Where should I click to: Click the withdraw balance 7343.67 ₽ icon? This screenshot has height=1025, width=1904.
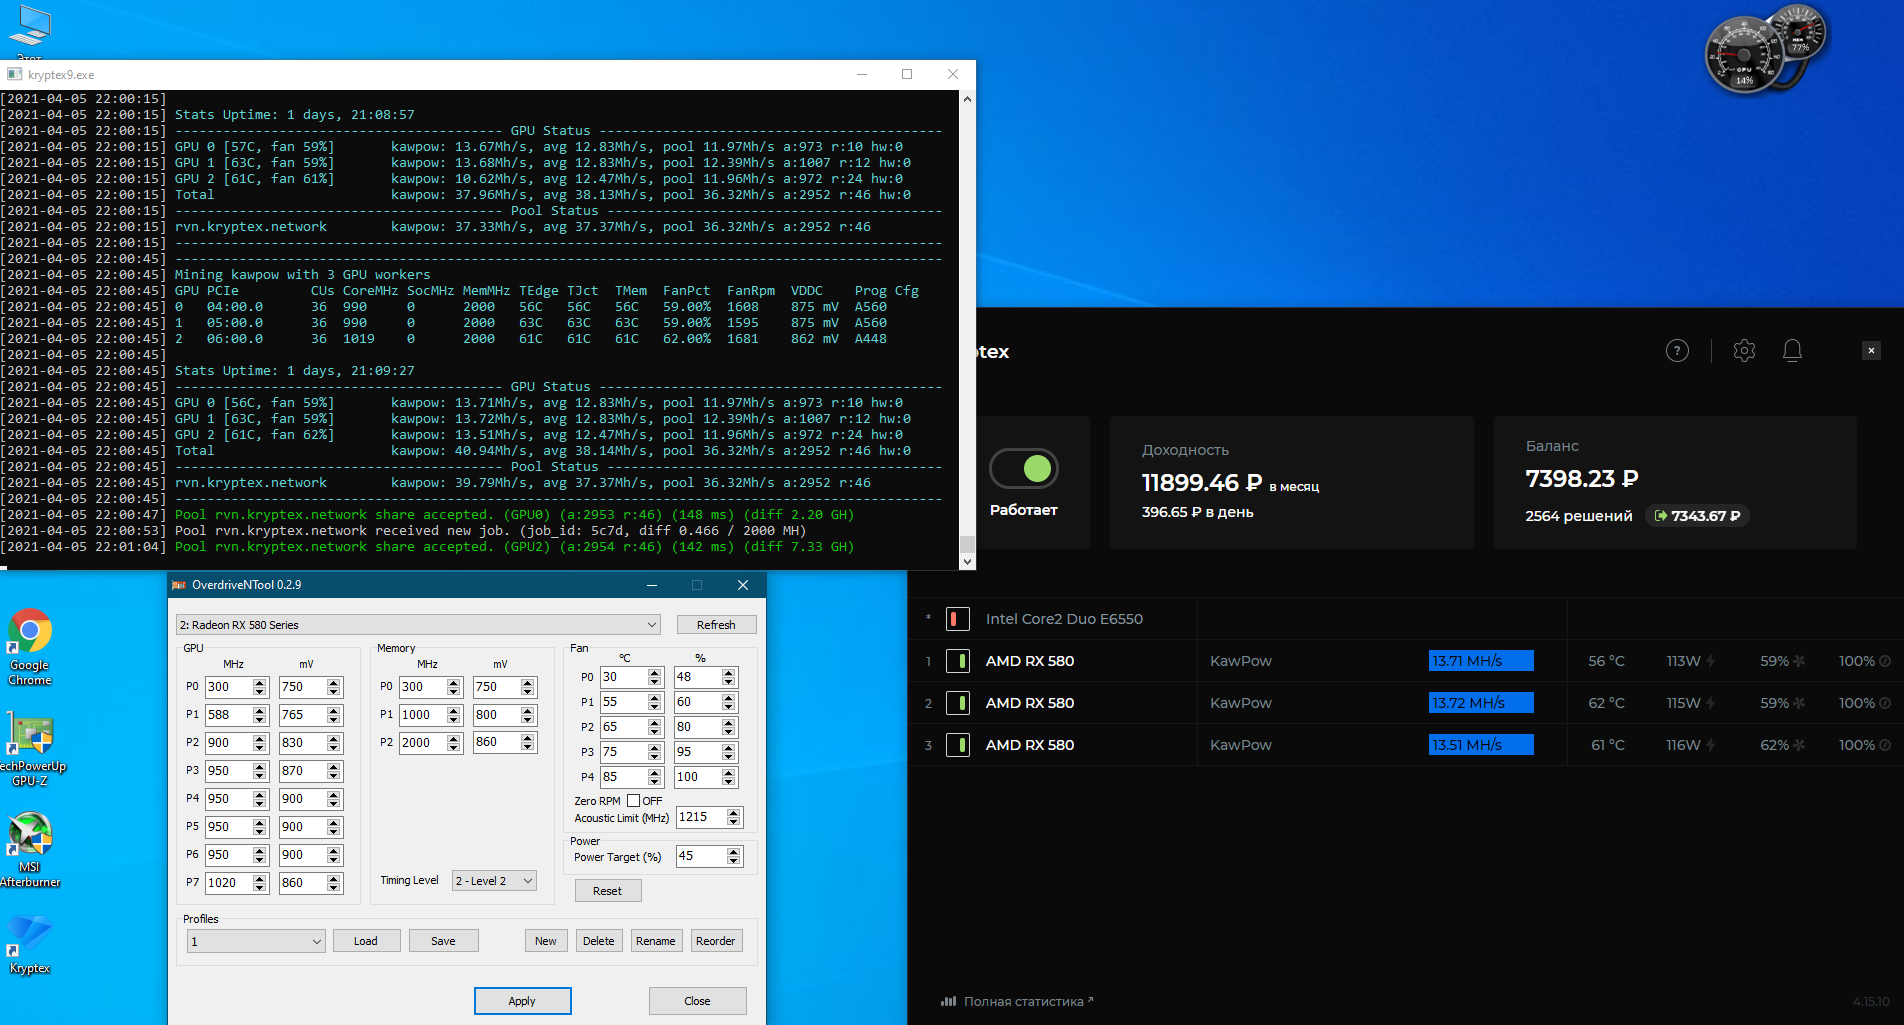click(x=1661, y=516)
